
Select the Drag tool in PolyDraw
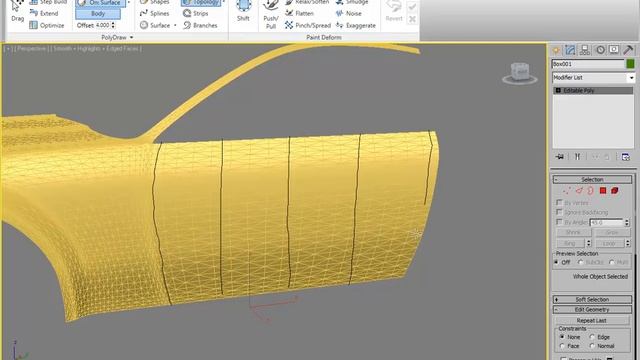pos(17,11)
